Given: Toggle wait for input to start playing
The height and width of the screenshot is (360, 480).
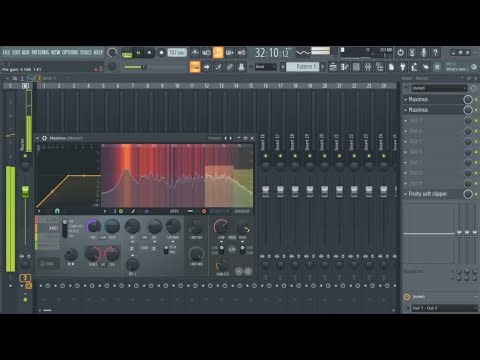Looking at the screenshot, I should tap(207, 52).
